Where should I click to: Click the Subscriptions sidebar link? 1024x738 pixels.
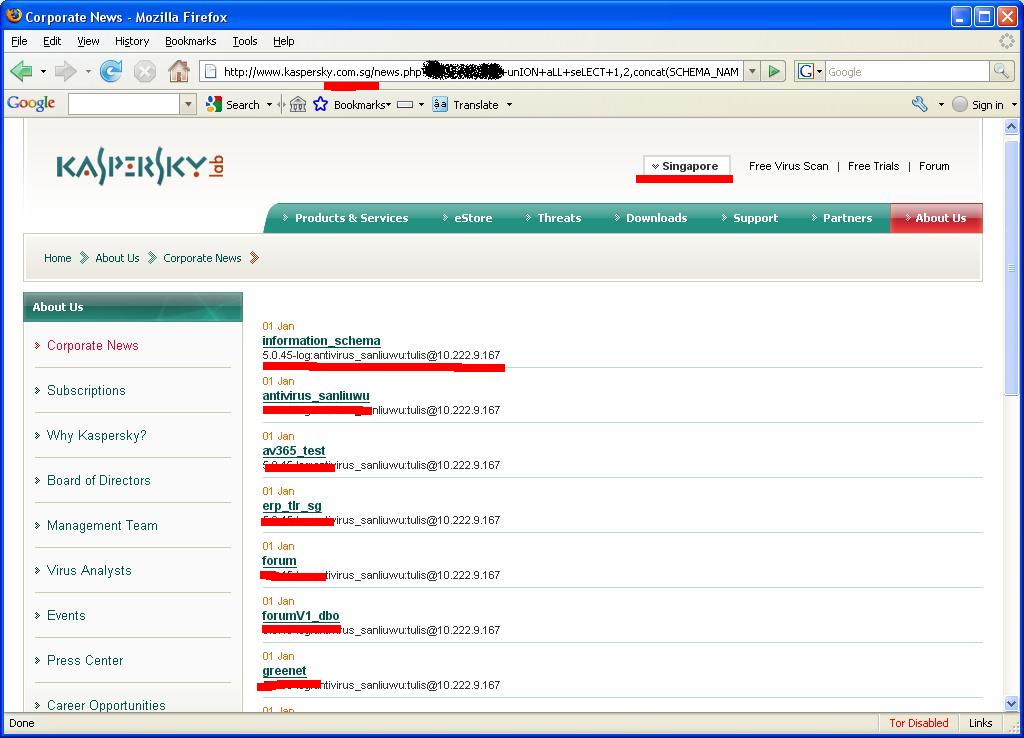pos(86,391)
